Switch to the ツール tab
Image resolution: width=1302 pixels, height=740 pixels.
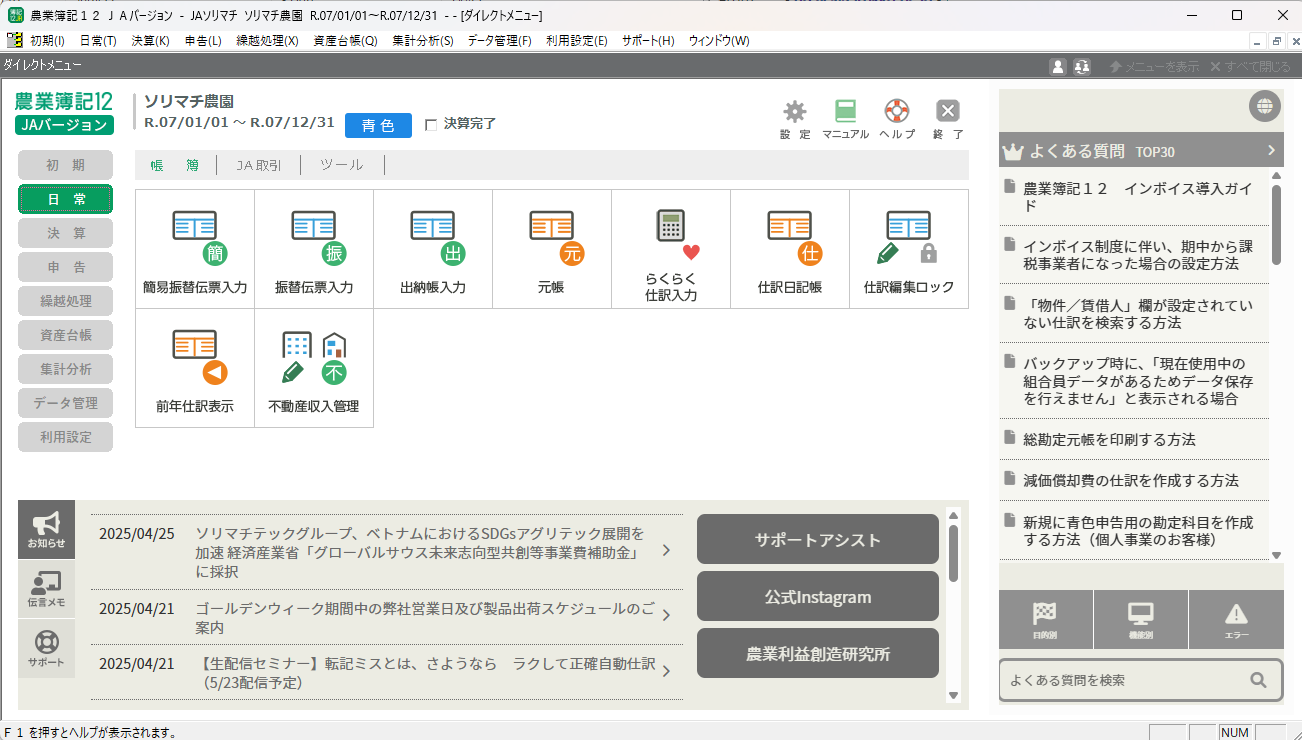coord(342,165)
